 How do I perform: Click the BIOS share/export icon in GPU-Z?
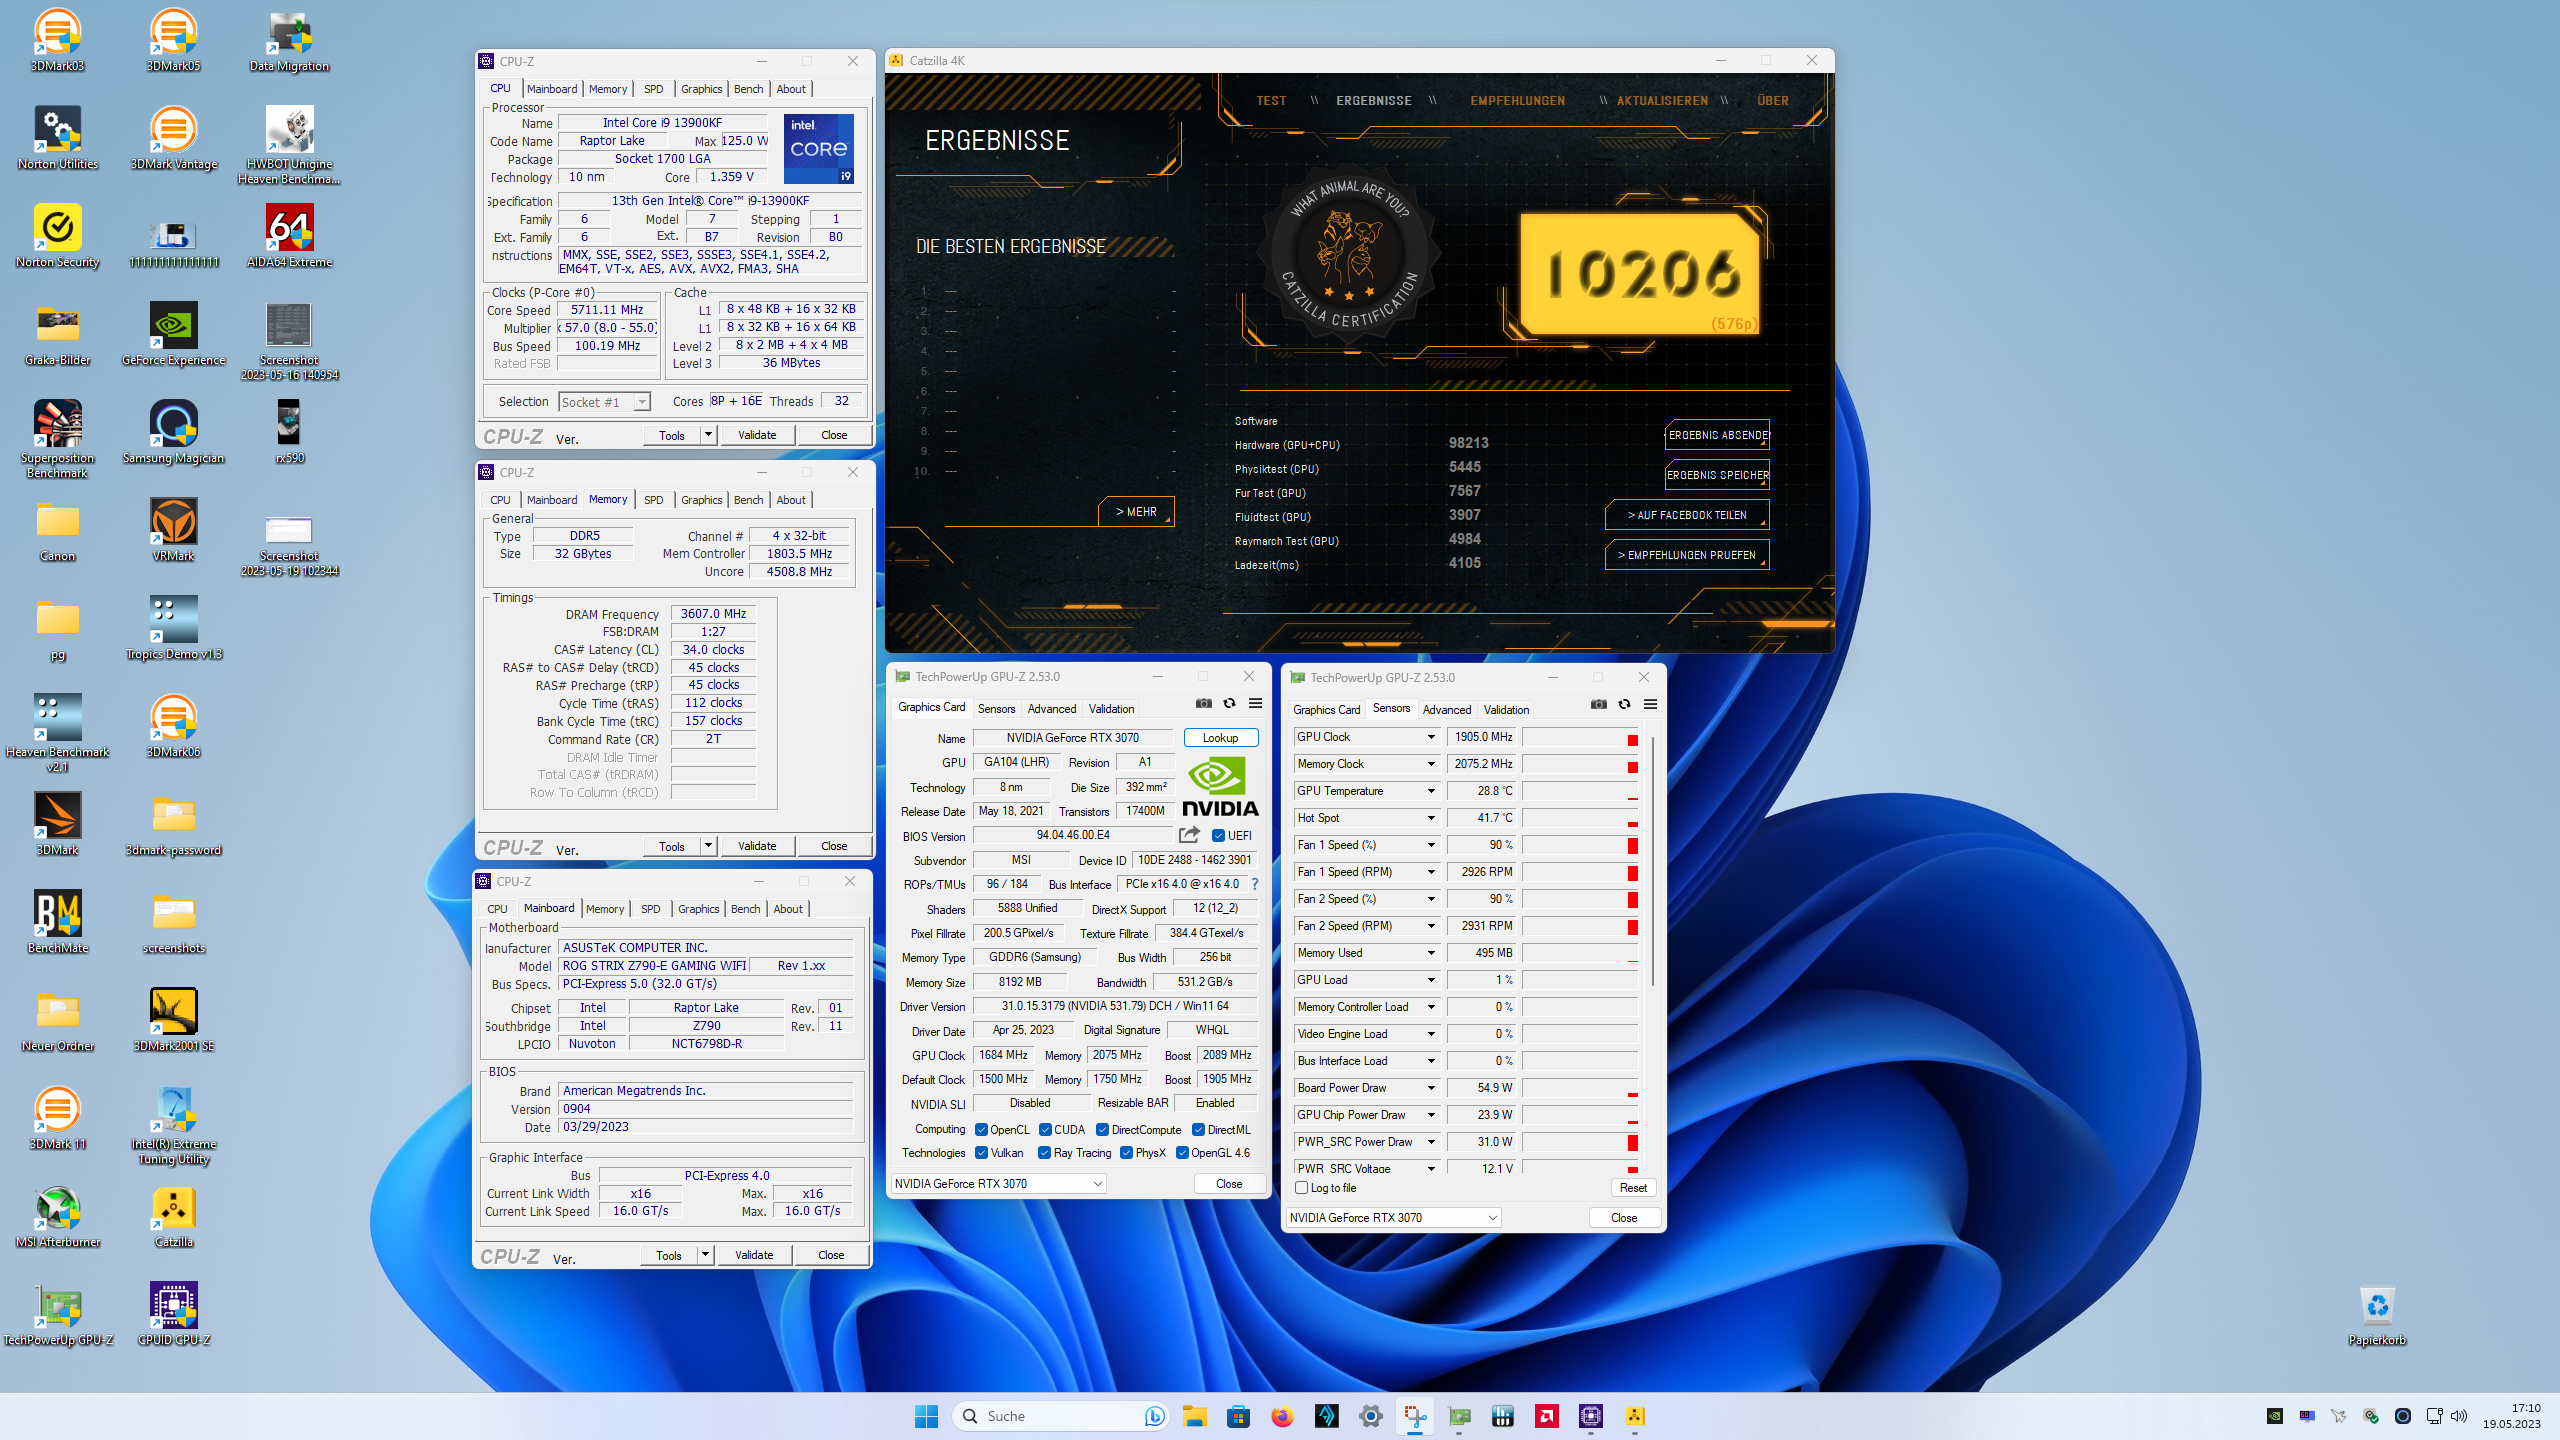(1189, 835)
